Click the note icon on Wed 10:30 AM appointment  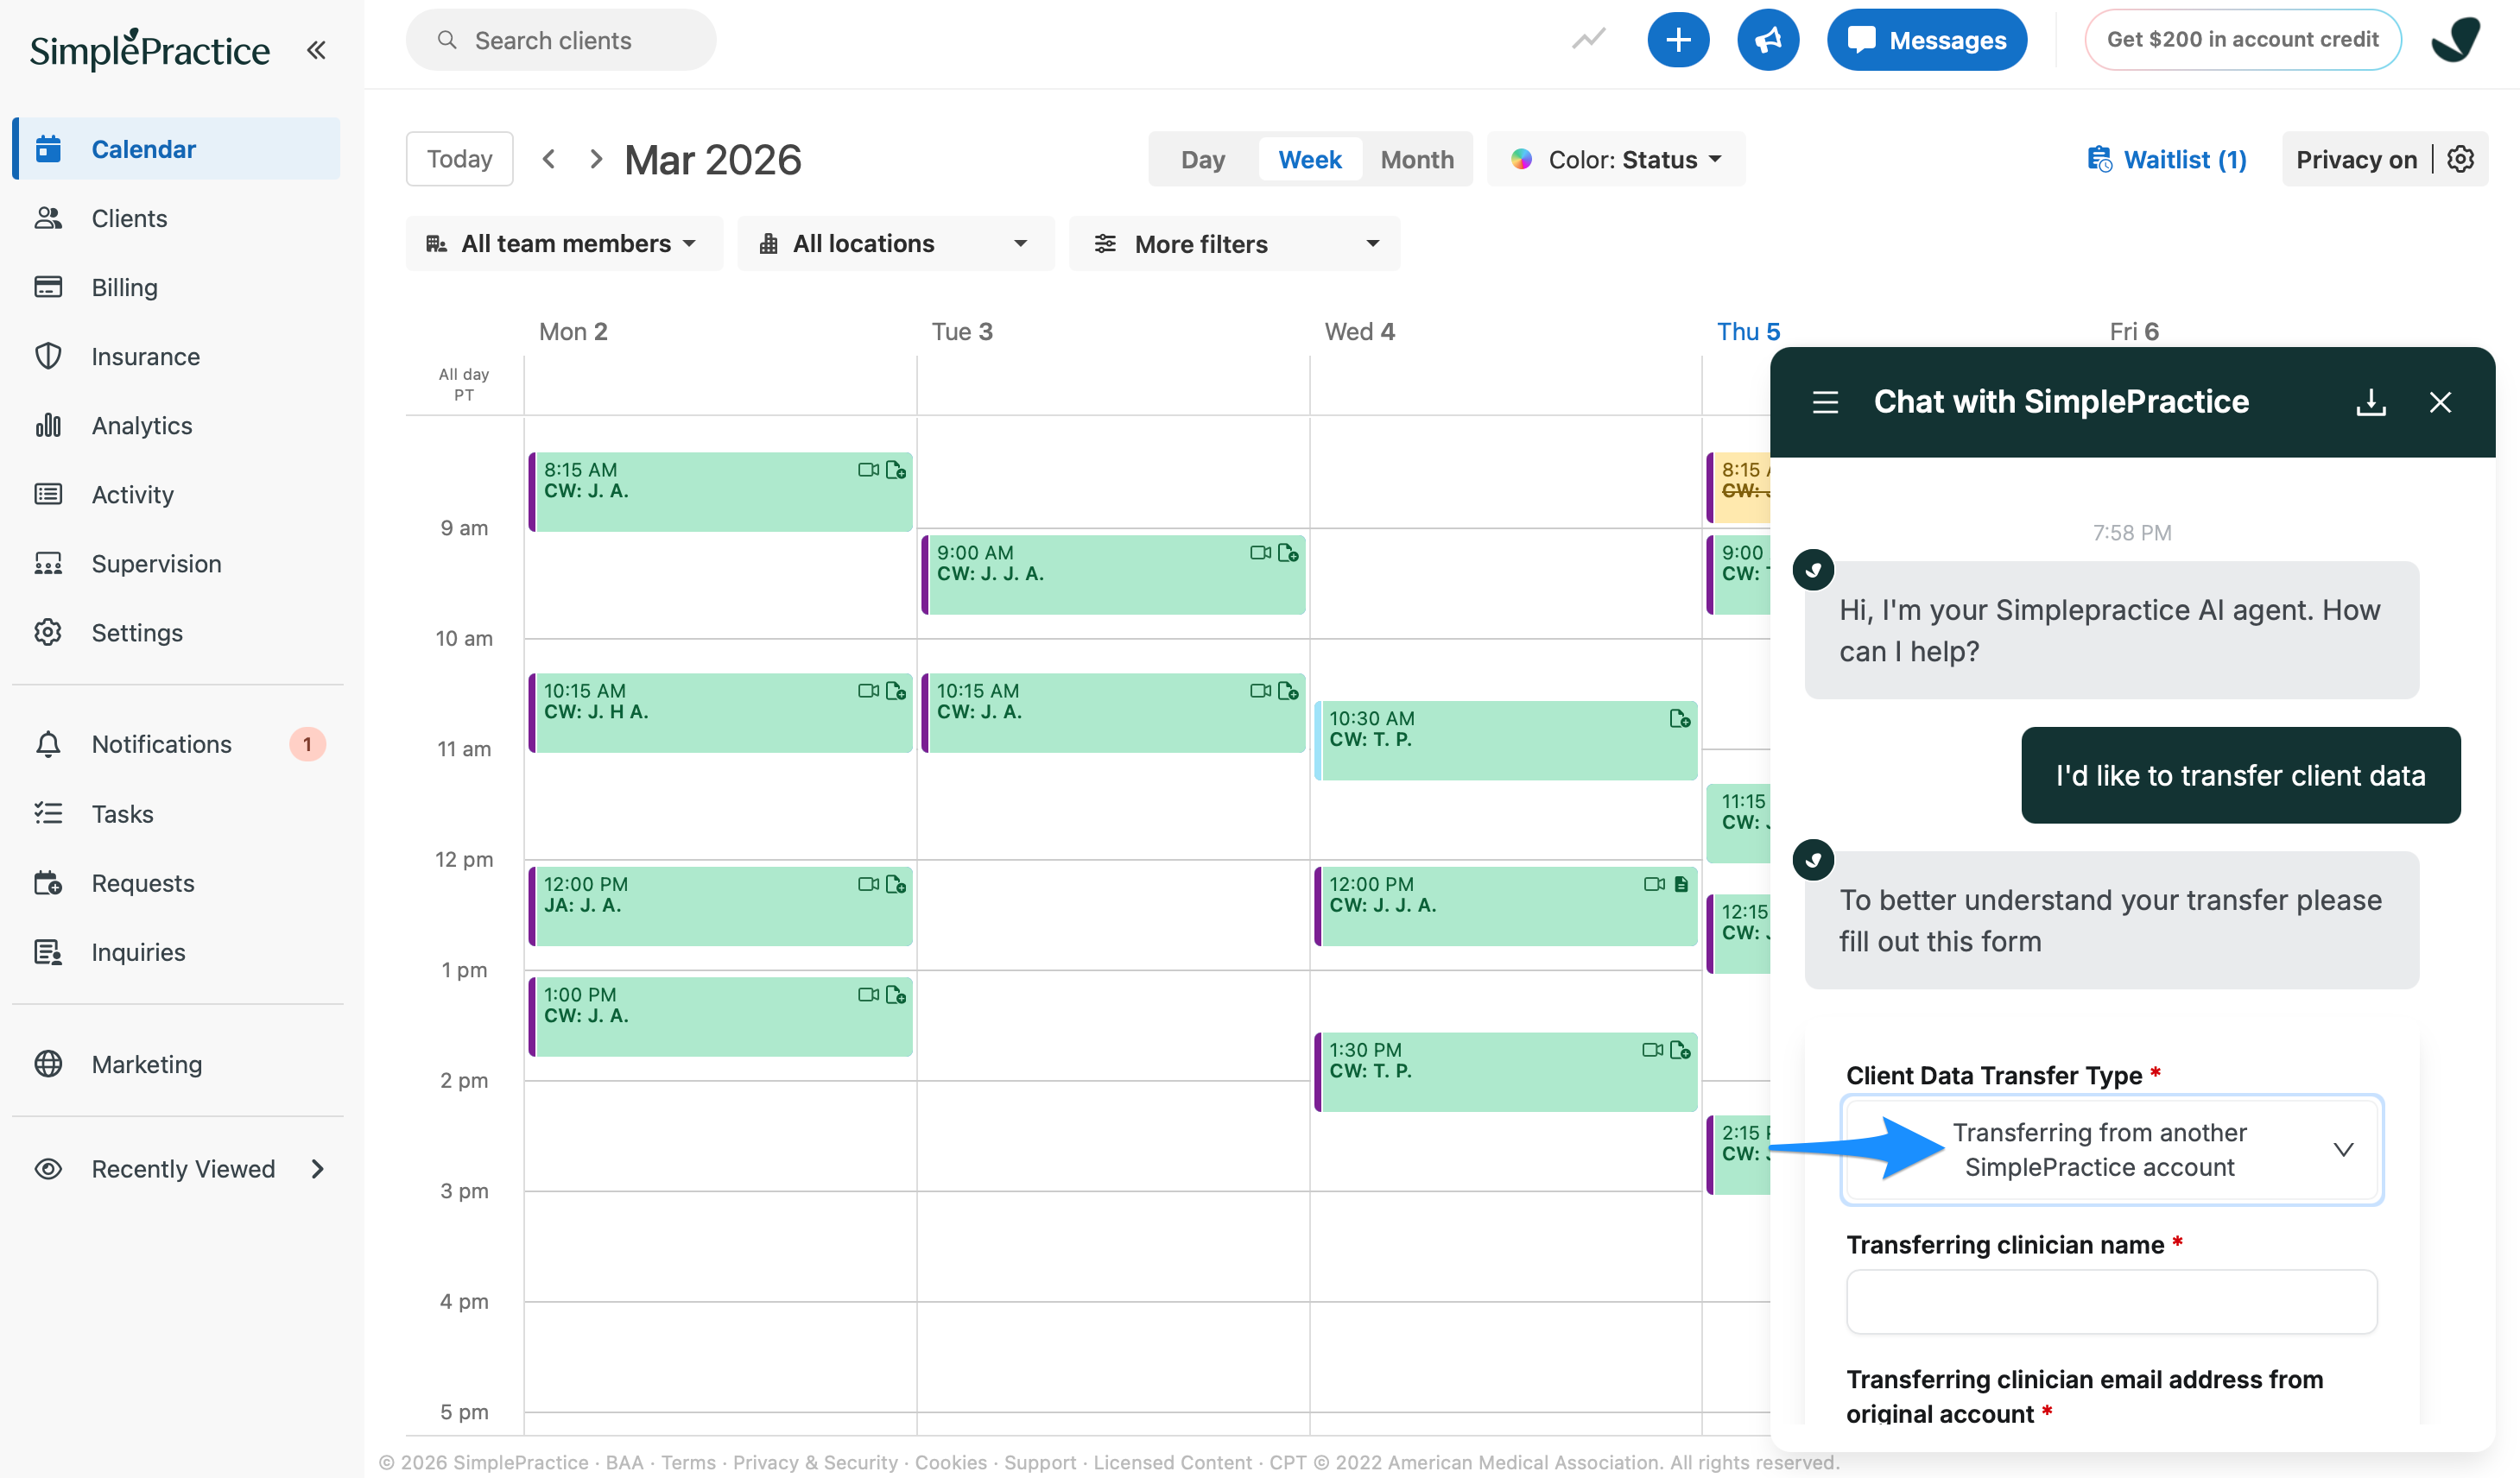[x=1680, y=719]
